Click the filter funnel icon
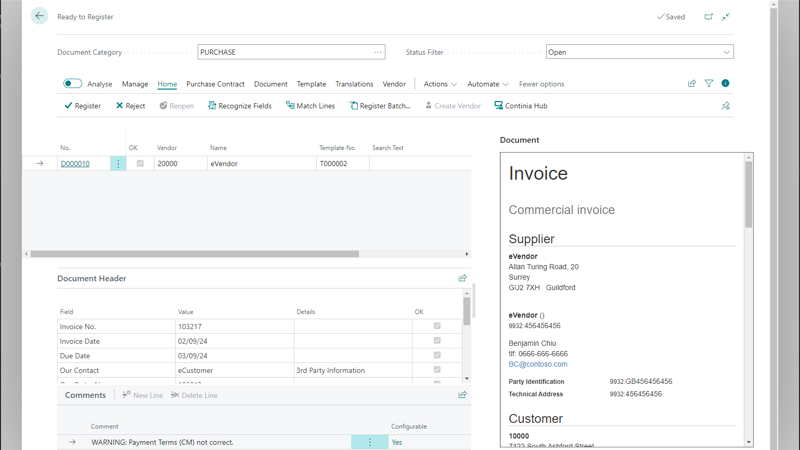 [709, 84]
